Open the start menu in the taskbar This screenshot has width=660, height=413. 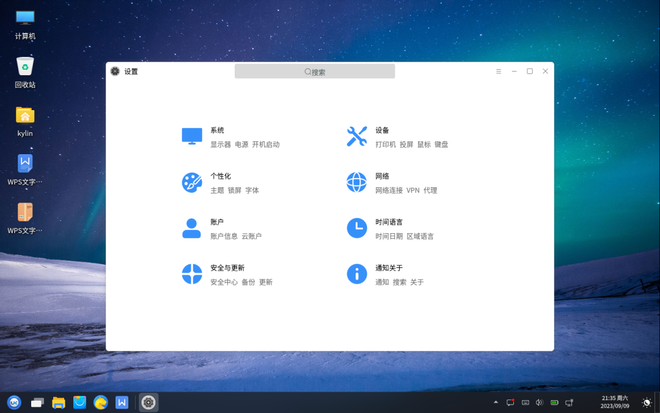click(x=14, y=403)
